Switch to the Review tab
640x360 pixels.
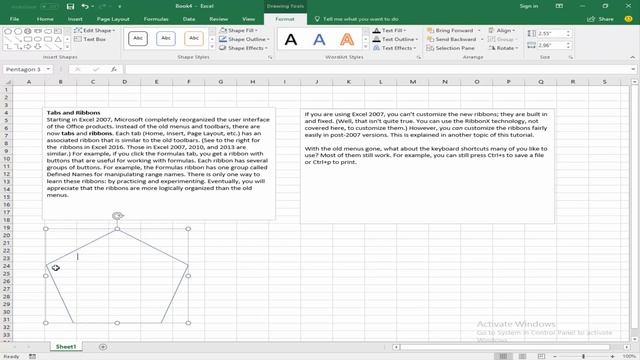218,19
